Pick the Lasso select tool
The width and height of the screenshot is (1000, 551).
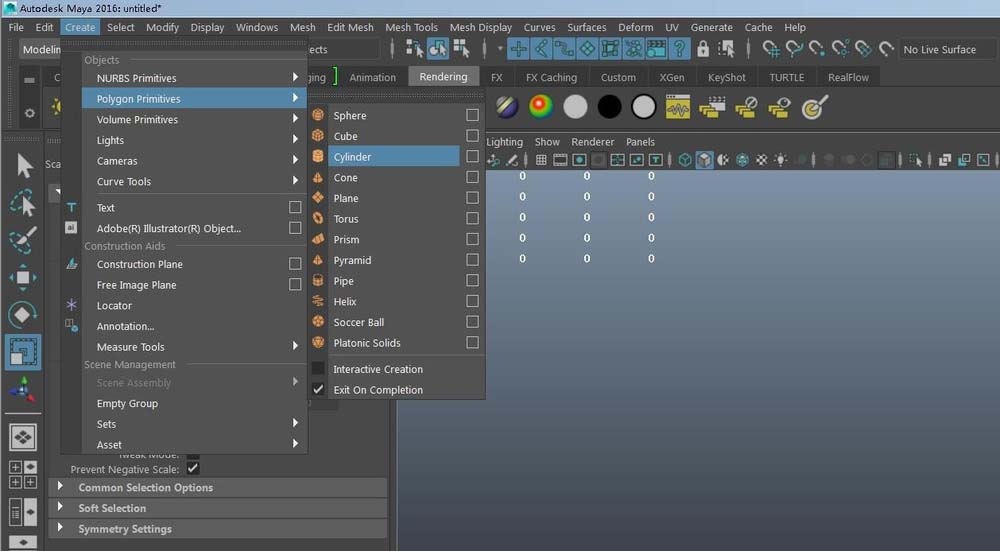(23, 204)
